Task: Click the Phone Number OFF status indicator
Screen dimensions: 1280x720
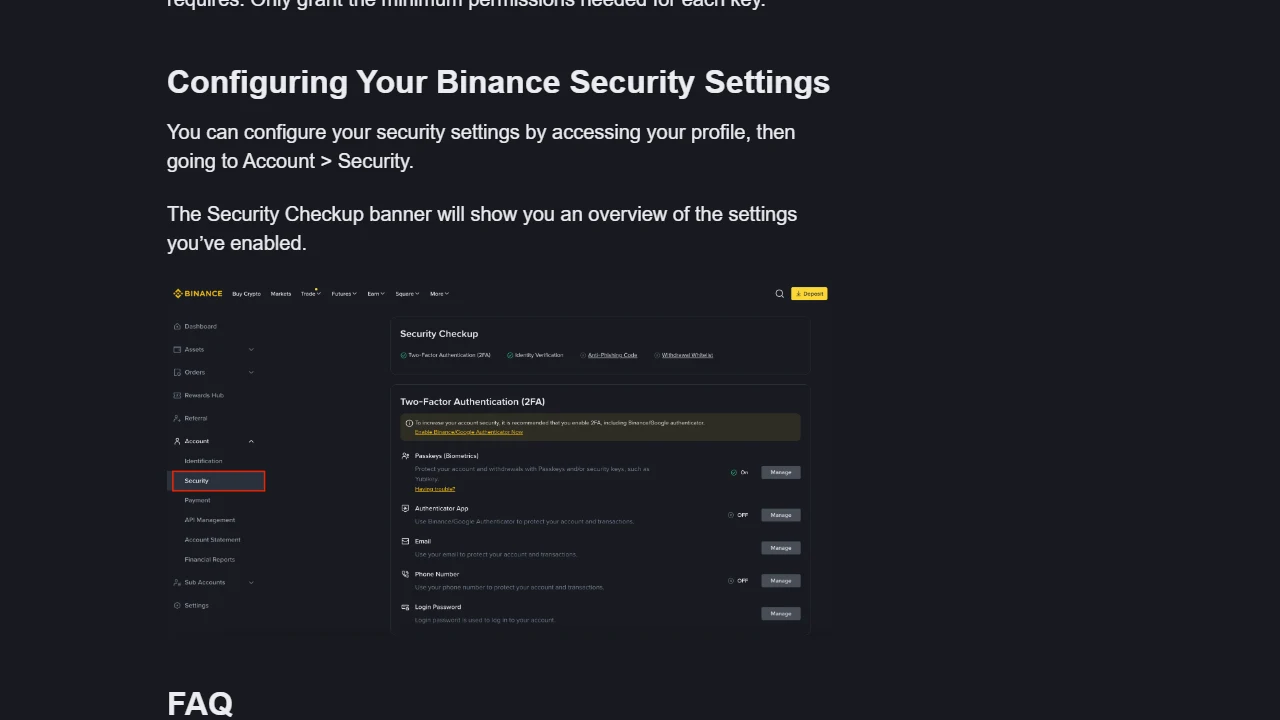Action: pos(738,580)
